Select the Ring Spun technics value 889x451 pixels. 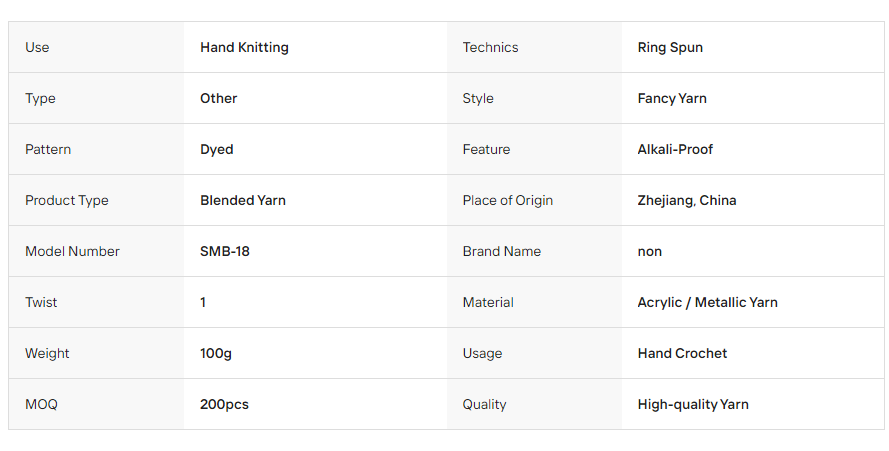click(670, 48)
